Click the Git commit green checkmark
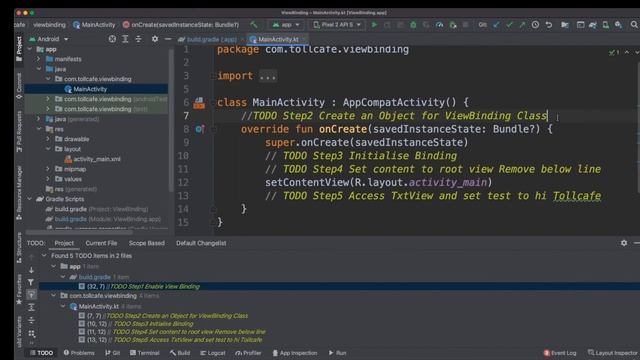Screen dimensions: 640x360 pyautogui.click(x=509, y=25)
